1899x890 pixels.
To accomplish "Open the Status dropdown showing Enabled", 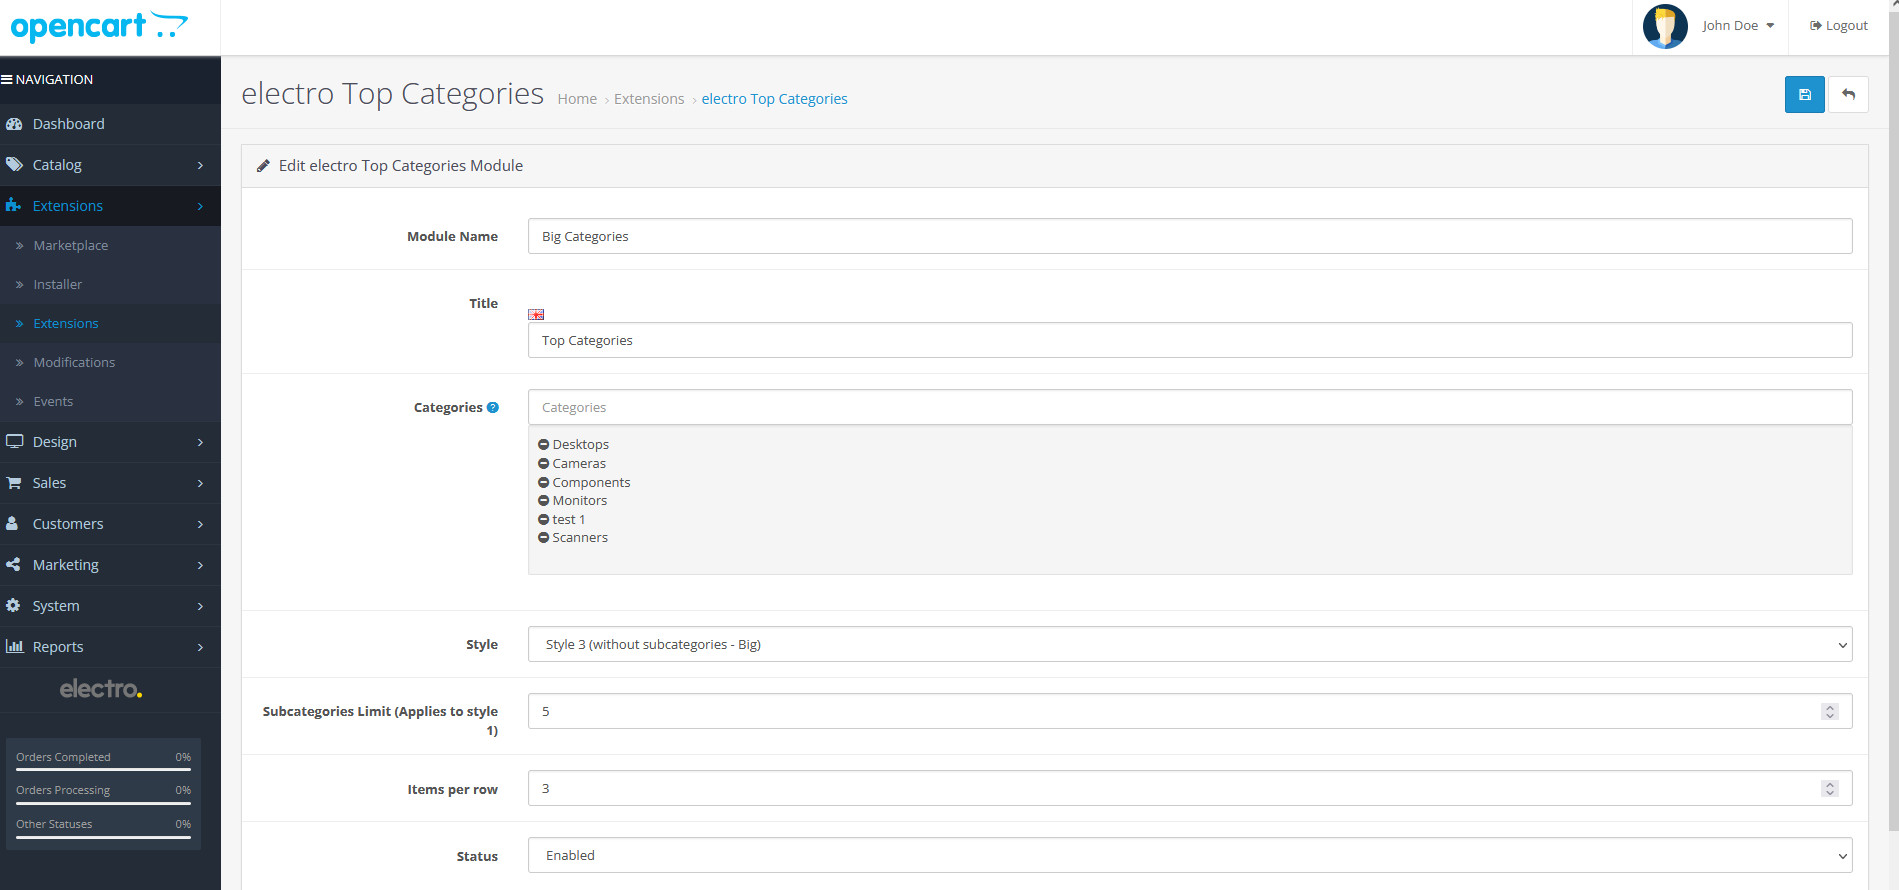I will click(x=1190, y=855).
